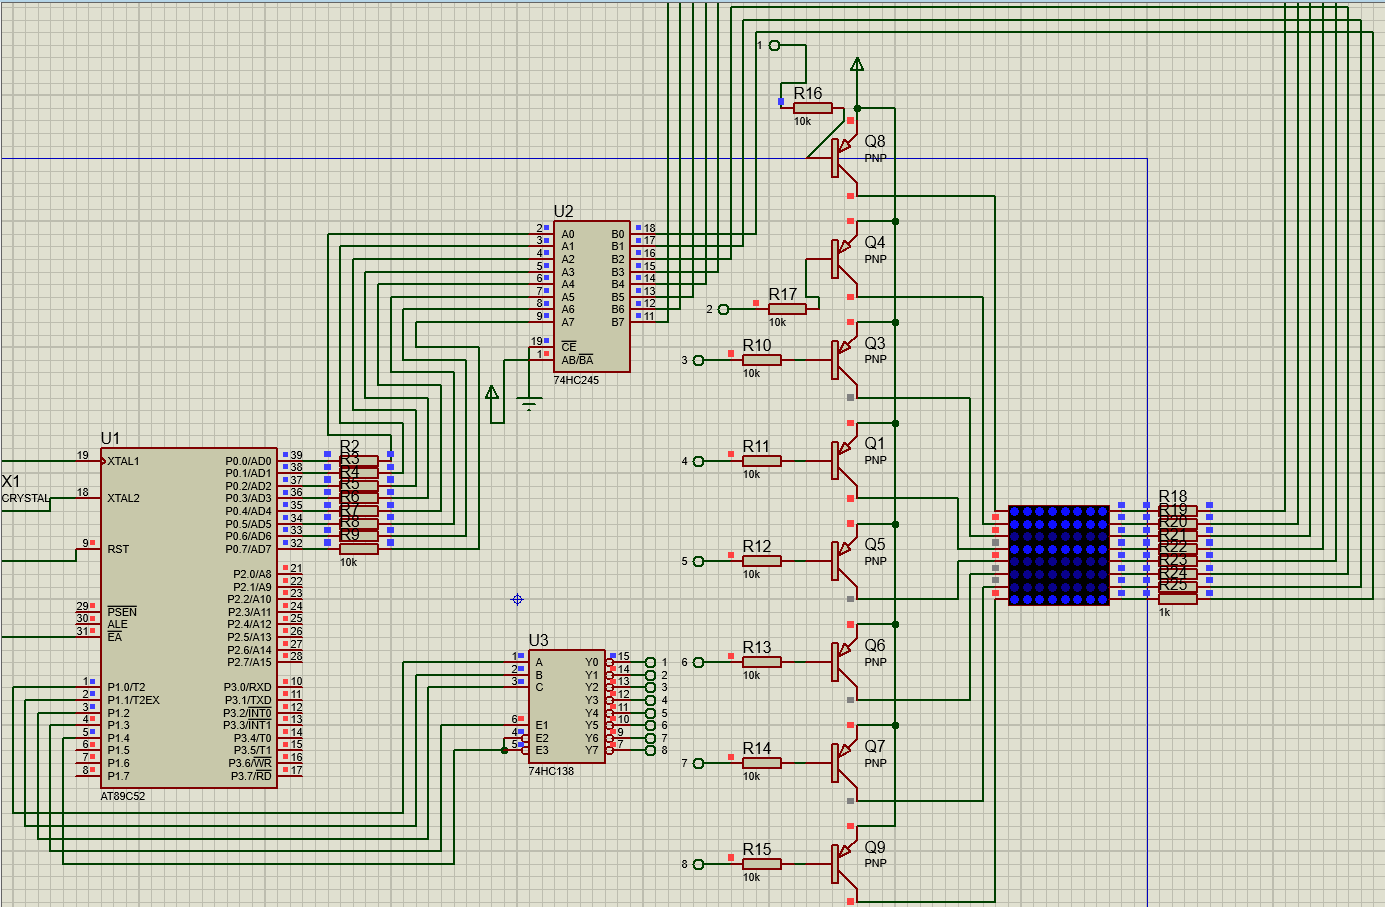Click the Q8 reference label
The width and height of the screenshot is (1385, 907).
tap(875, 142)
